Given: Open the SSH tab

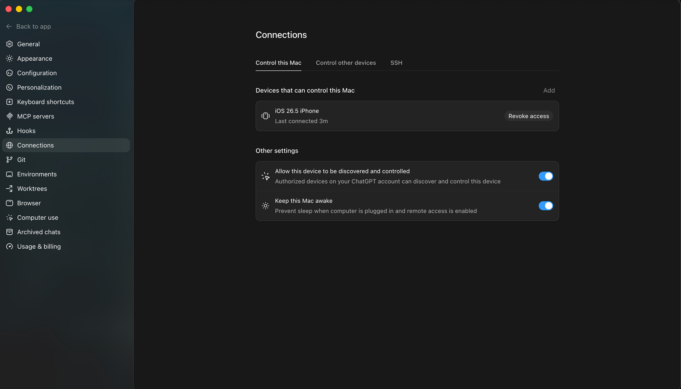Looking at the screenshot, I should (x=396, y=63).
